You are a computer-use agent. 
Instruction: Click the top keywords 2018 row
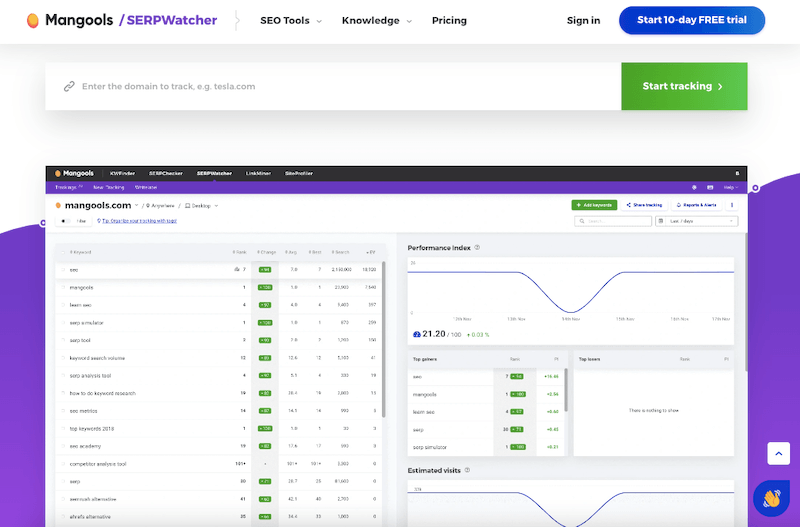pyautogui.click(x=218, y=429)
